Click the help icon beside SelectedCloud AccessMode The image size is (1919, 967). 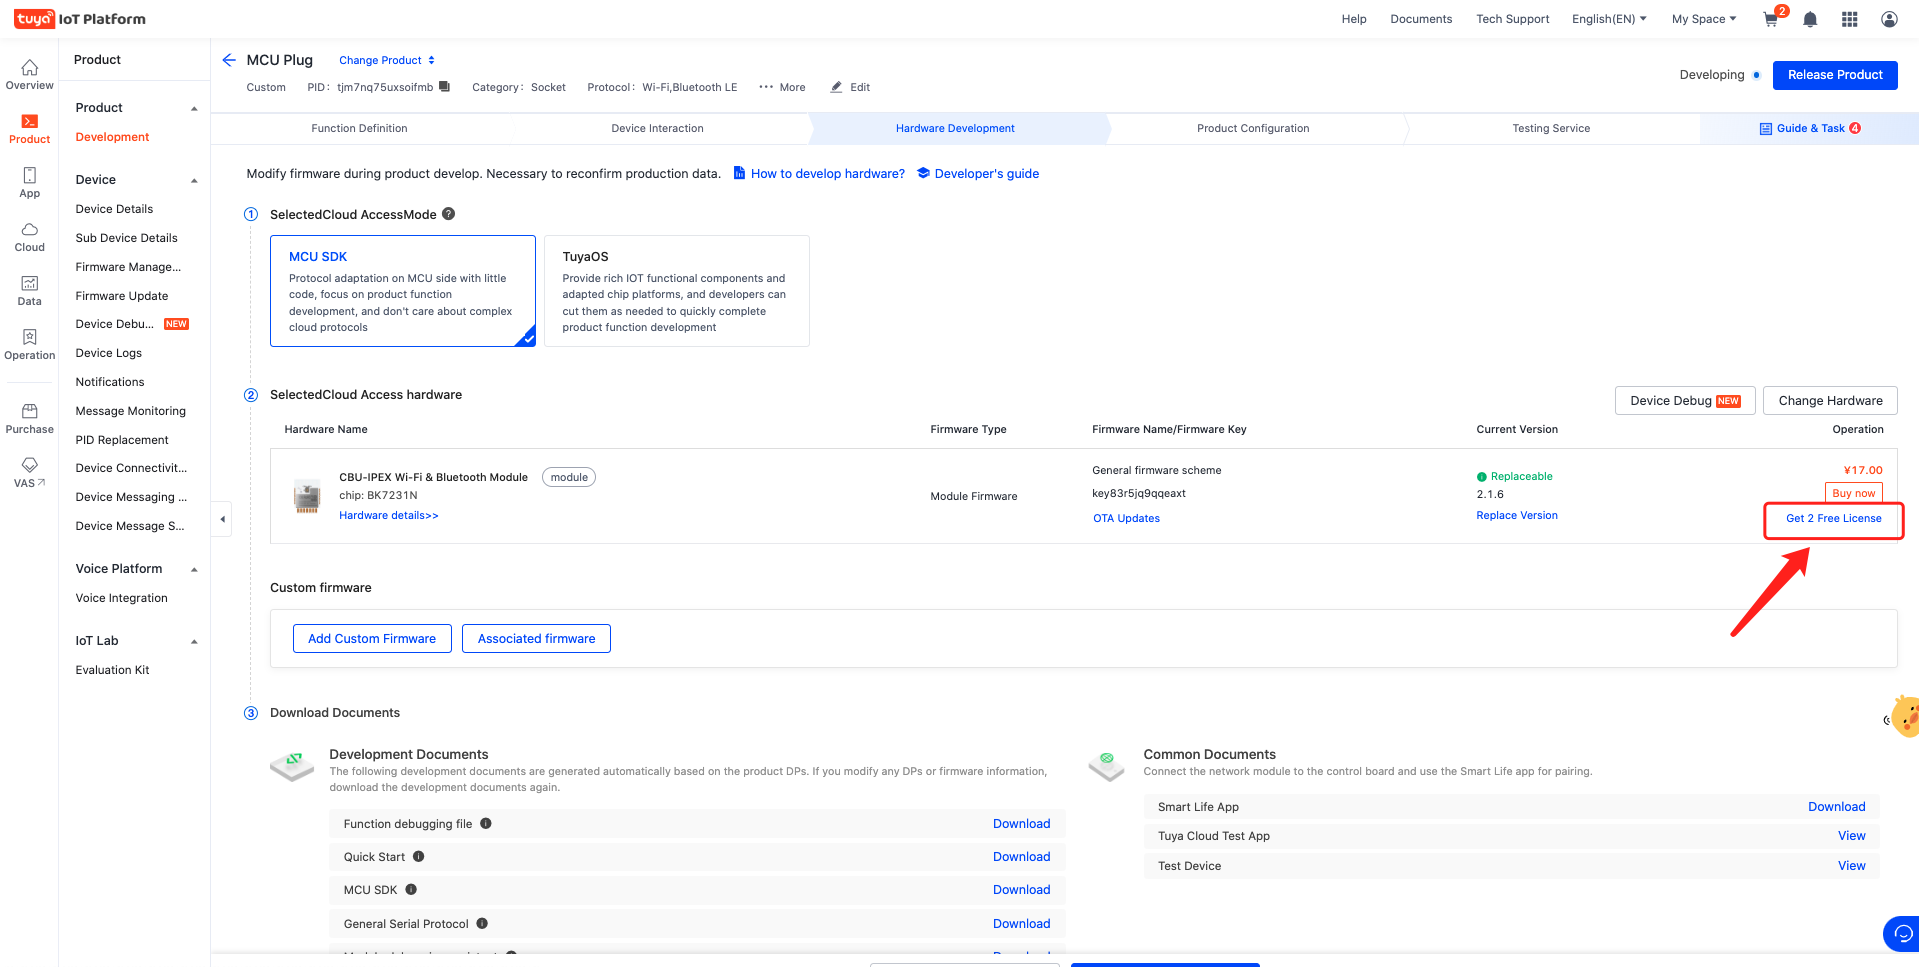[449, 214]
